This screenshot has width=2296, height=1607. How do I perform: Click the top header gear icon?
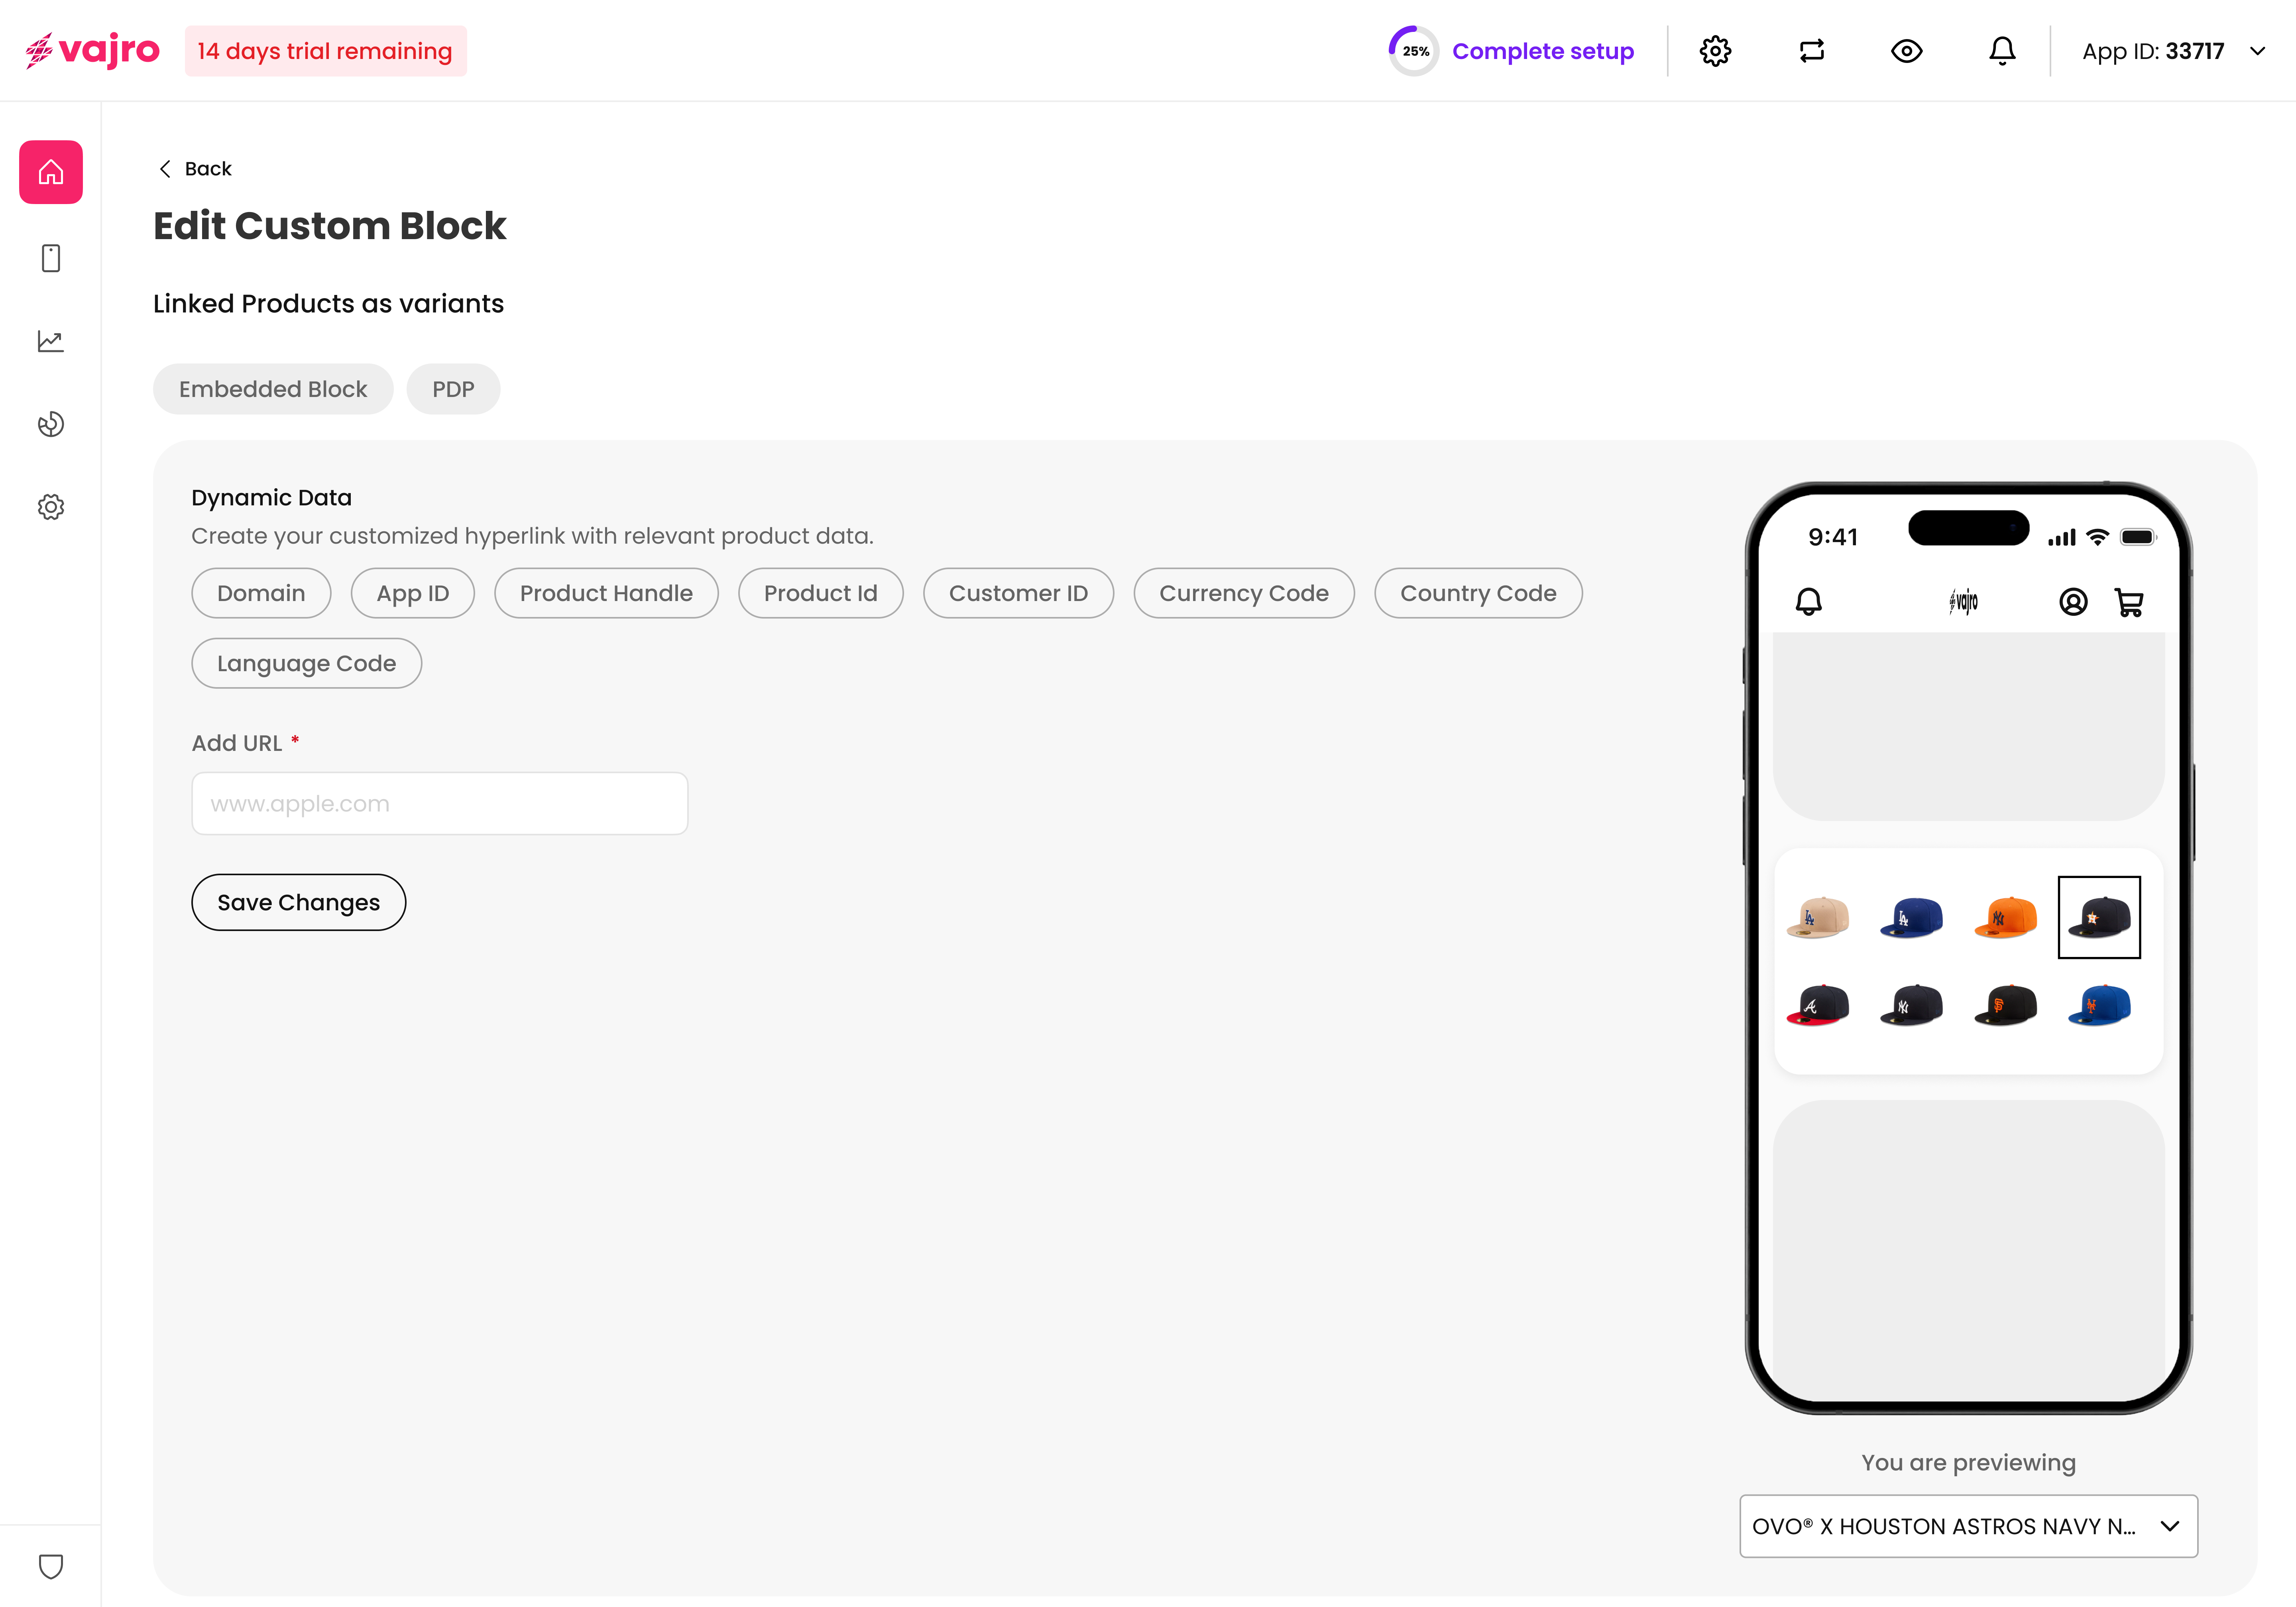pos(1715,51)
